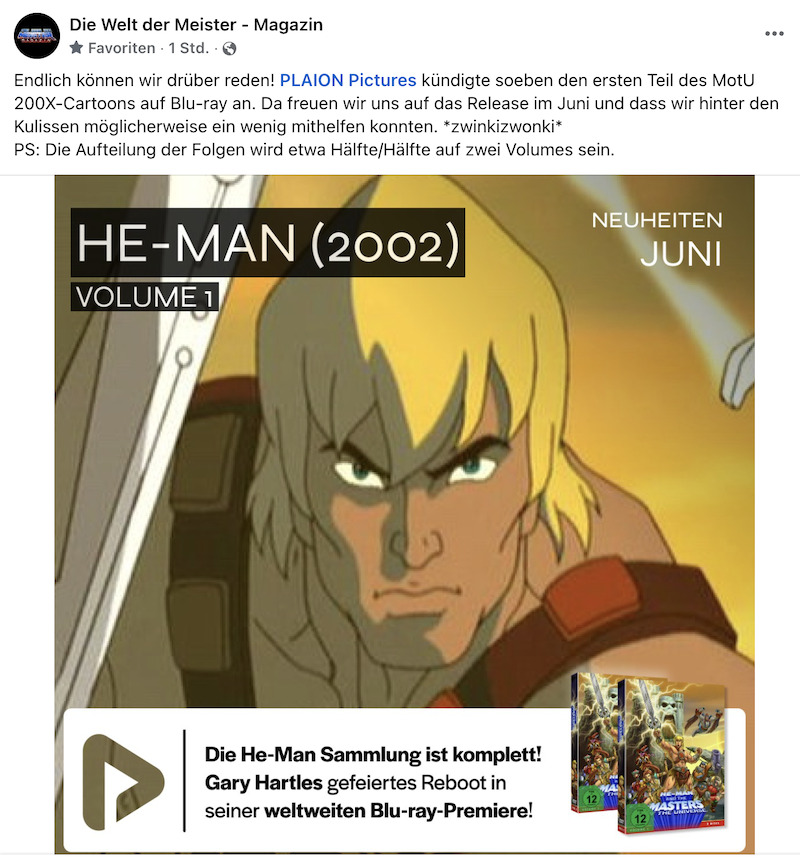
Task: Open the three-dot post options menu
Action: 774,34
